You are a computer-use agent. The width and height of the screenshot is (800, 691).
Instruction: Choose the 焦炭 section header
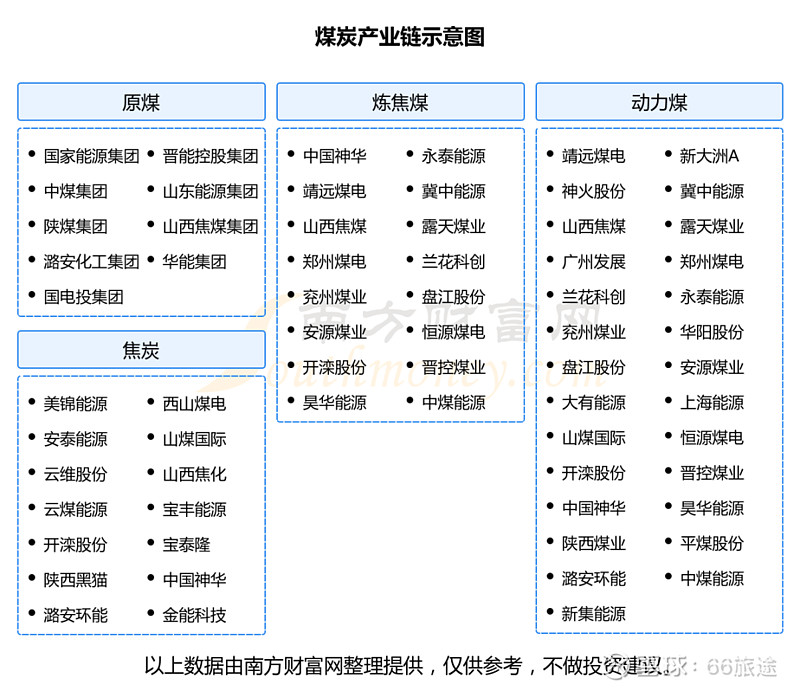pyautogui.click(x=141, y=351)
